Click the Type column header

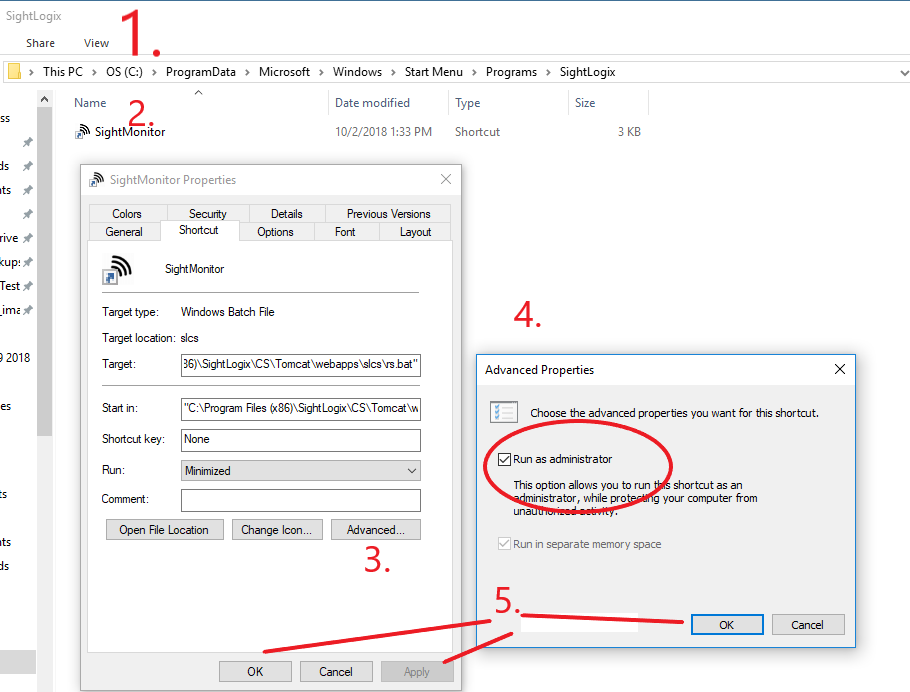coord(468,103)
